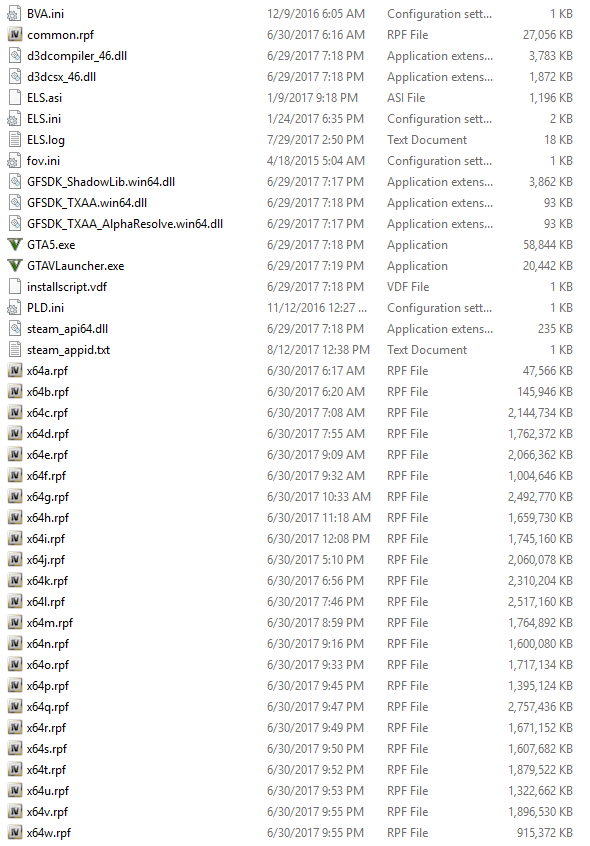Select the x64g.rpf file row
590x846 pixels.
point(291,497)
